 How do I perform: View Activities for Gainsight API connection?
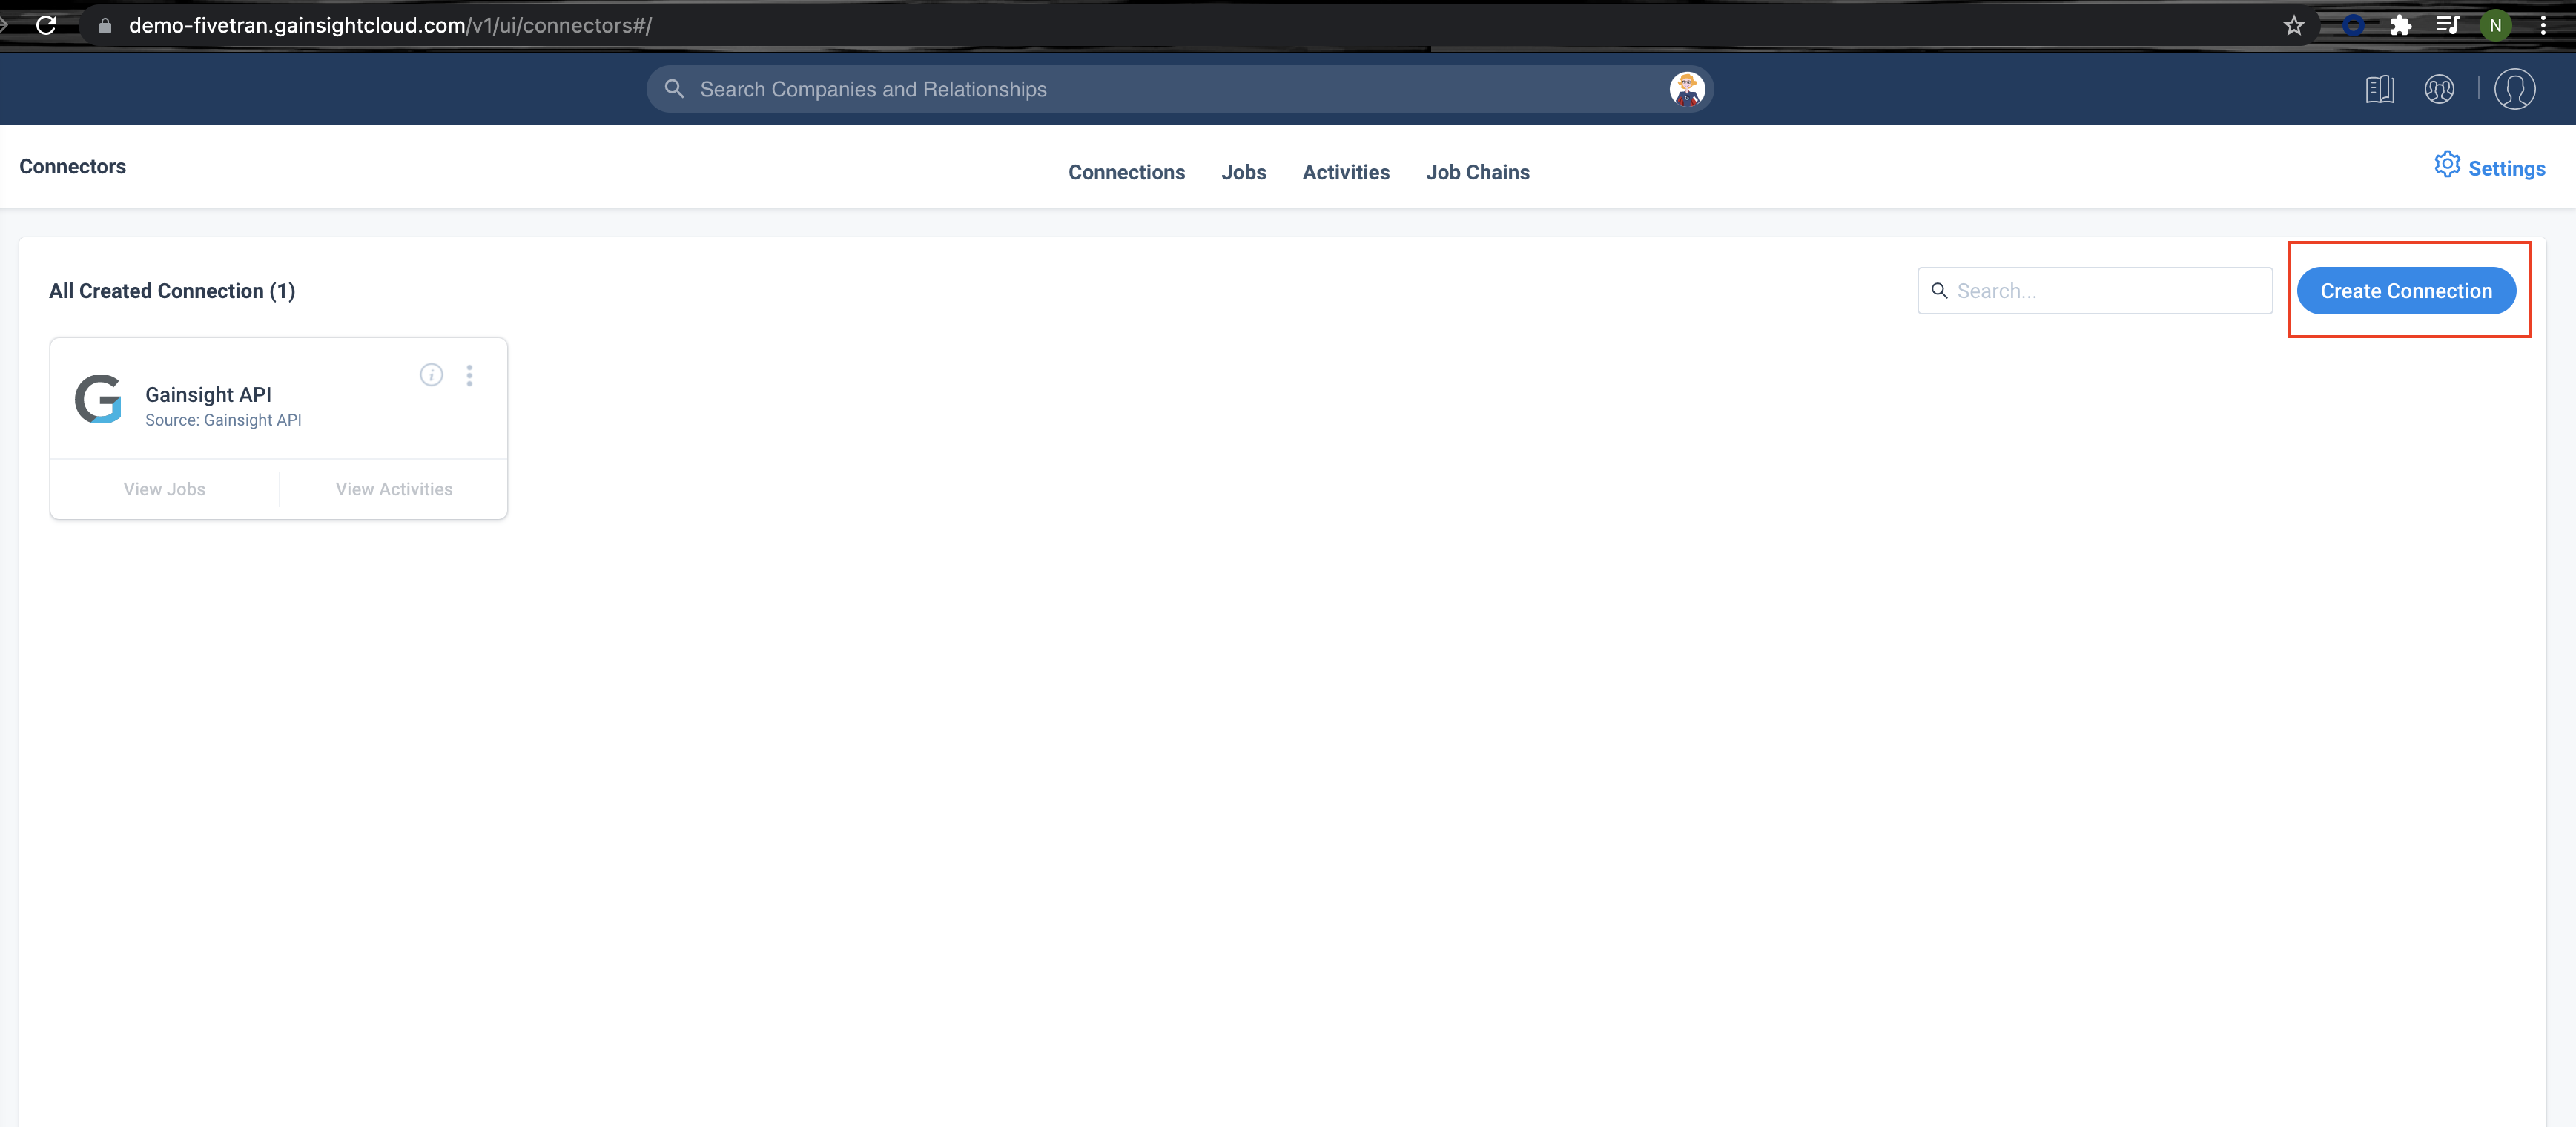tap(393, 488)
